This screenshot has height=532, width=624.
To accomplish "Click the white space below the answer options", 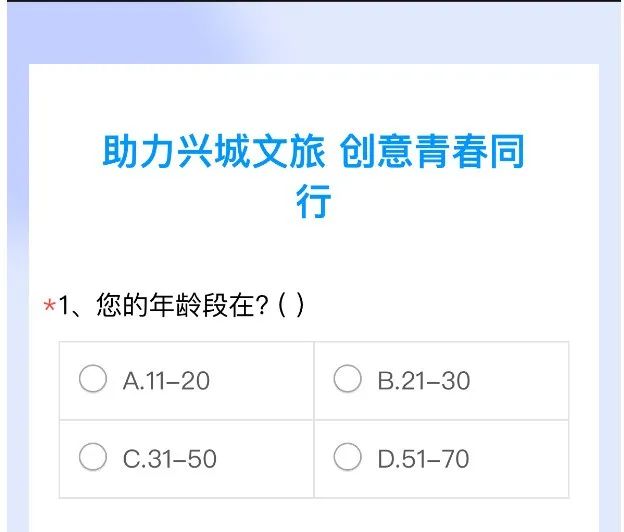I will [x=313, y=514].
